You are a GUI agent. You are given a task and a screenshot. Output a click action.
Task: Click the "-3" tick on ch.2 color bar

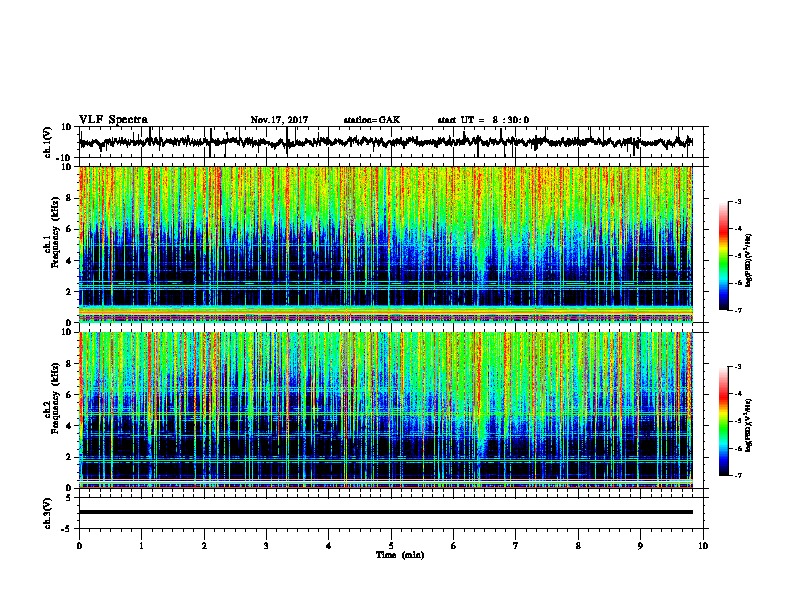coord(738,367)
